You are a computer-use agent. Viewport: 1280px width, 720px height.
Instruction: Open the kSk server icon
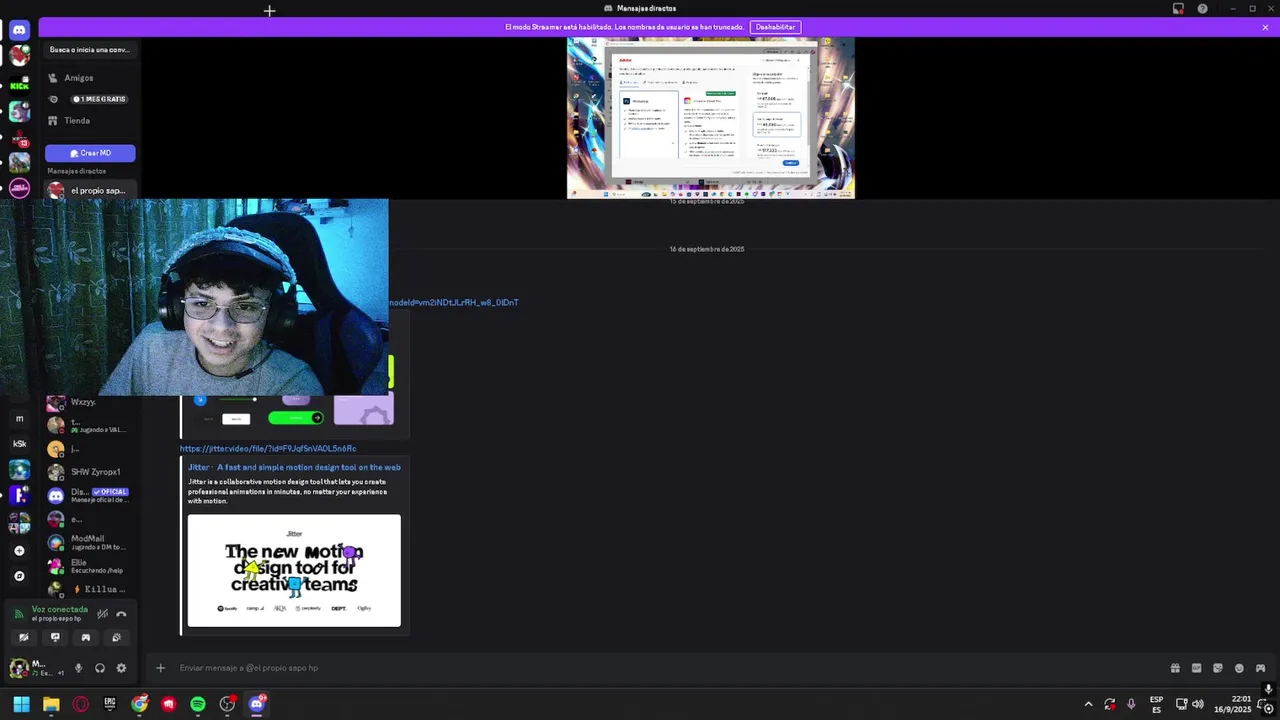point(19,443)
